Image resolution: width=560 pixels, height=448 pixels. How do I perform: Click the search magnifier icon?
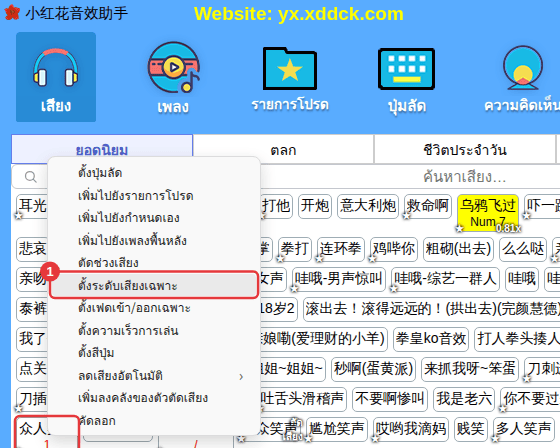31,177
